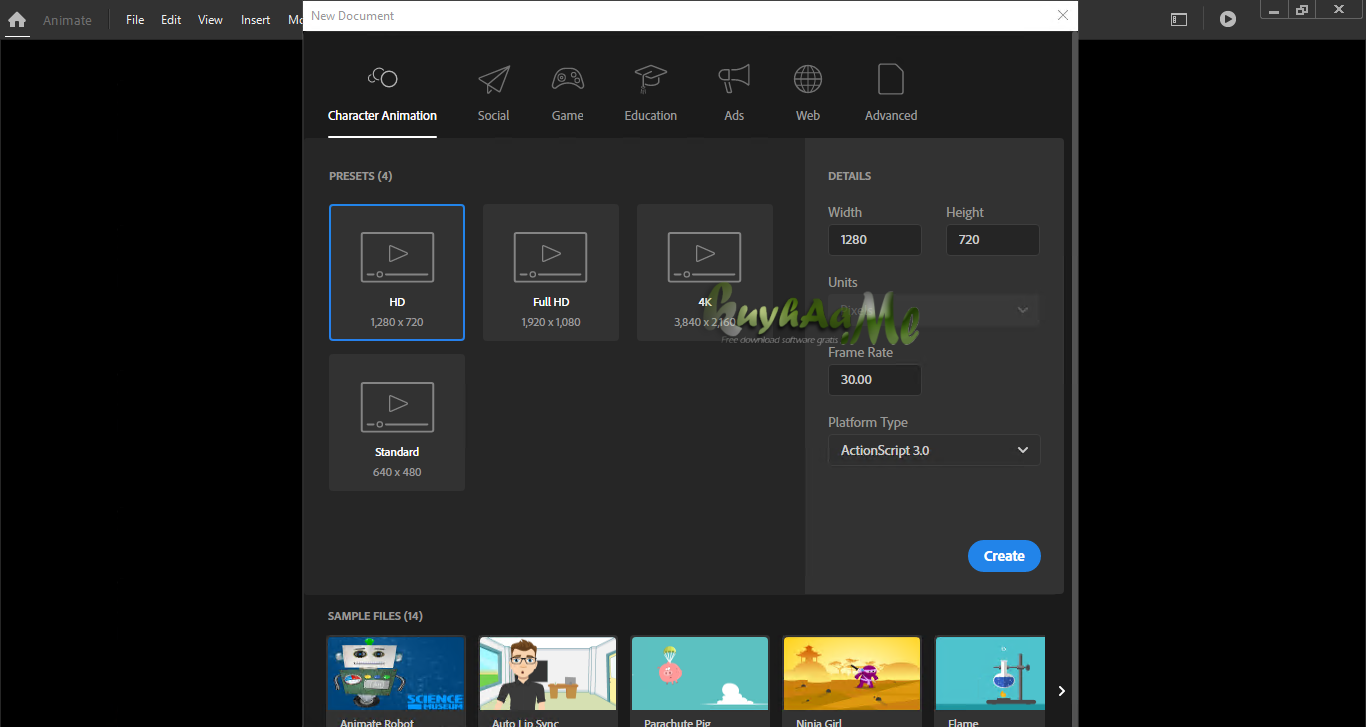
Task: Click the Create button
Action: point(1004,555)
